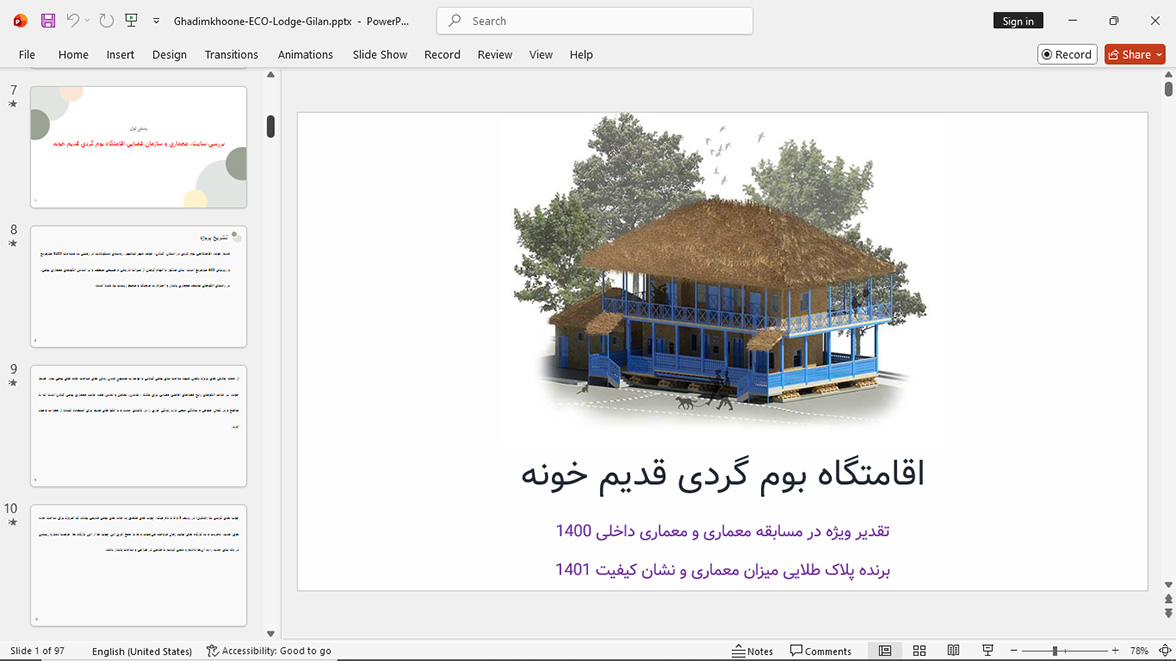Open Reading View from status bar
Screen dimensions: 1176x661
click(x=953, y=650)
